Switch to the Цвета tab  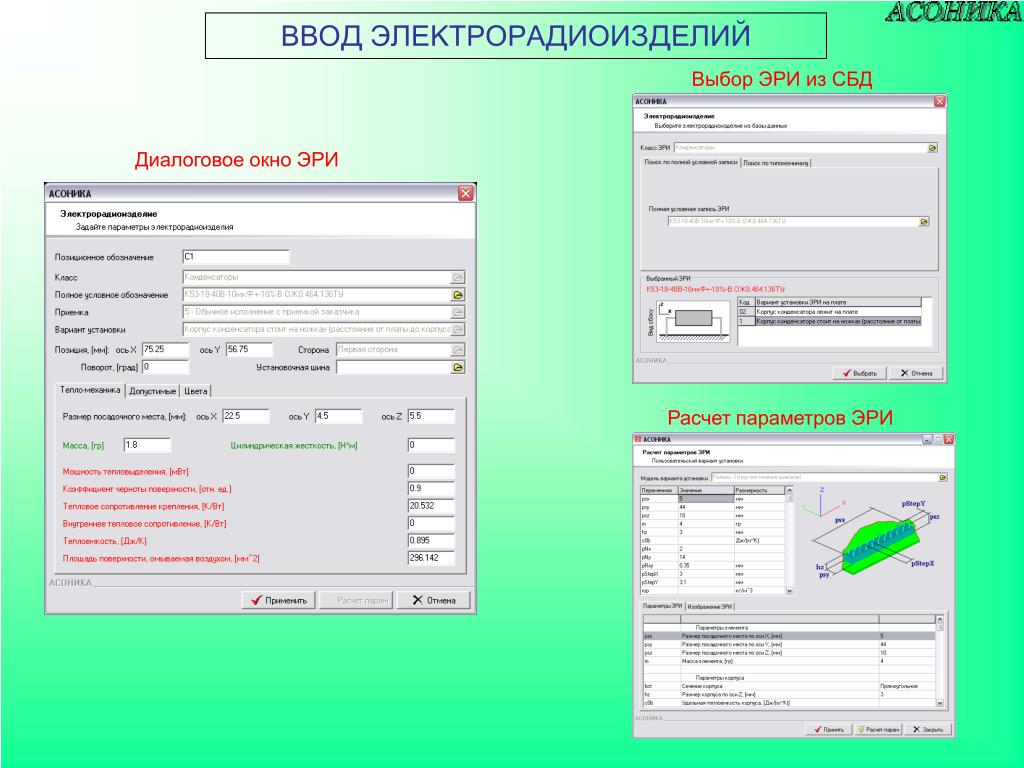click(195, 391)
